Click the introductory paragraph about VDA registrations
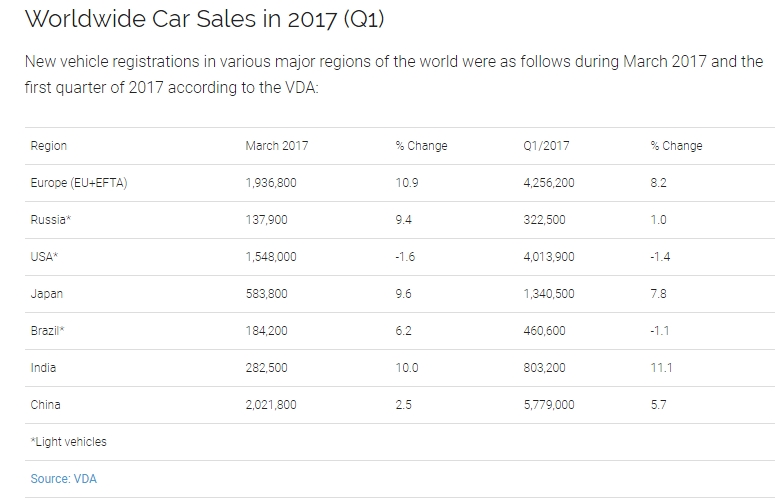784x504 pixels. (392, 74)
